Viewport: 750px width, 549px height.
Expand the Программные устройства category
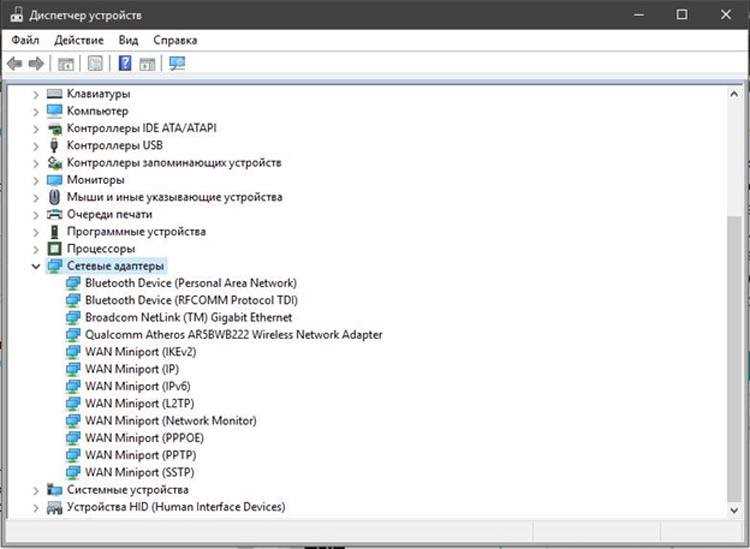point(36,232)
